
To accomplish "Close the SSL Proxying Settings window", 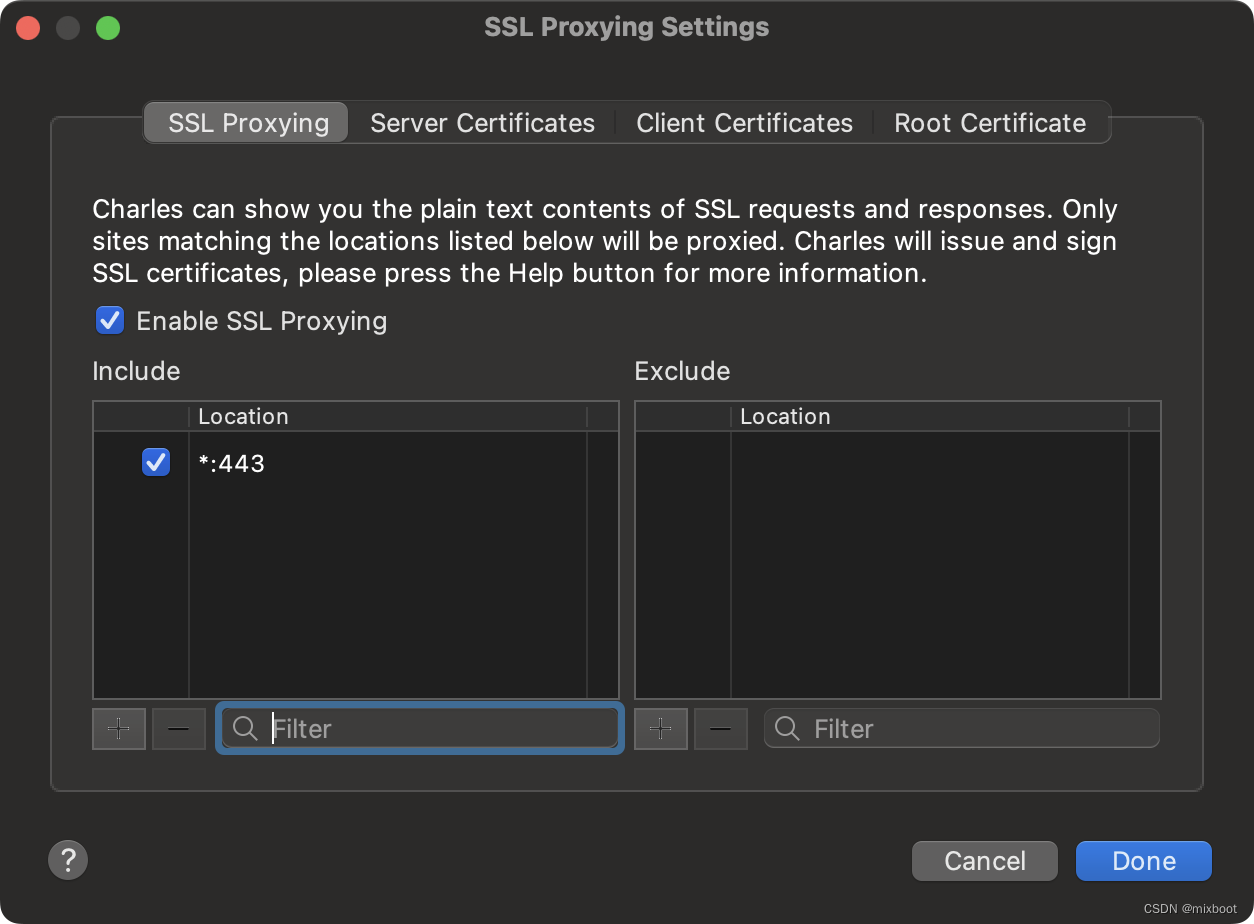I will pos(28,28).
